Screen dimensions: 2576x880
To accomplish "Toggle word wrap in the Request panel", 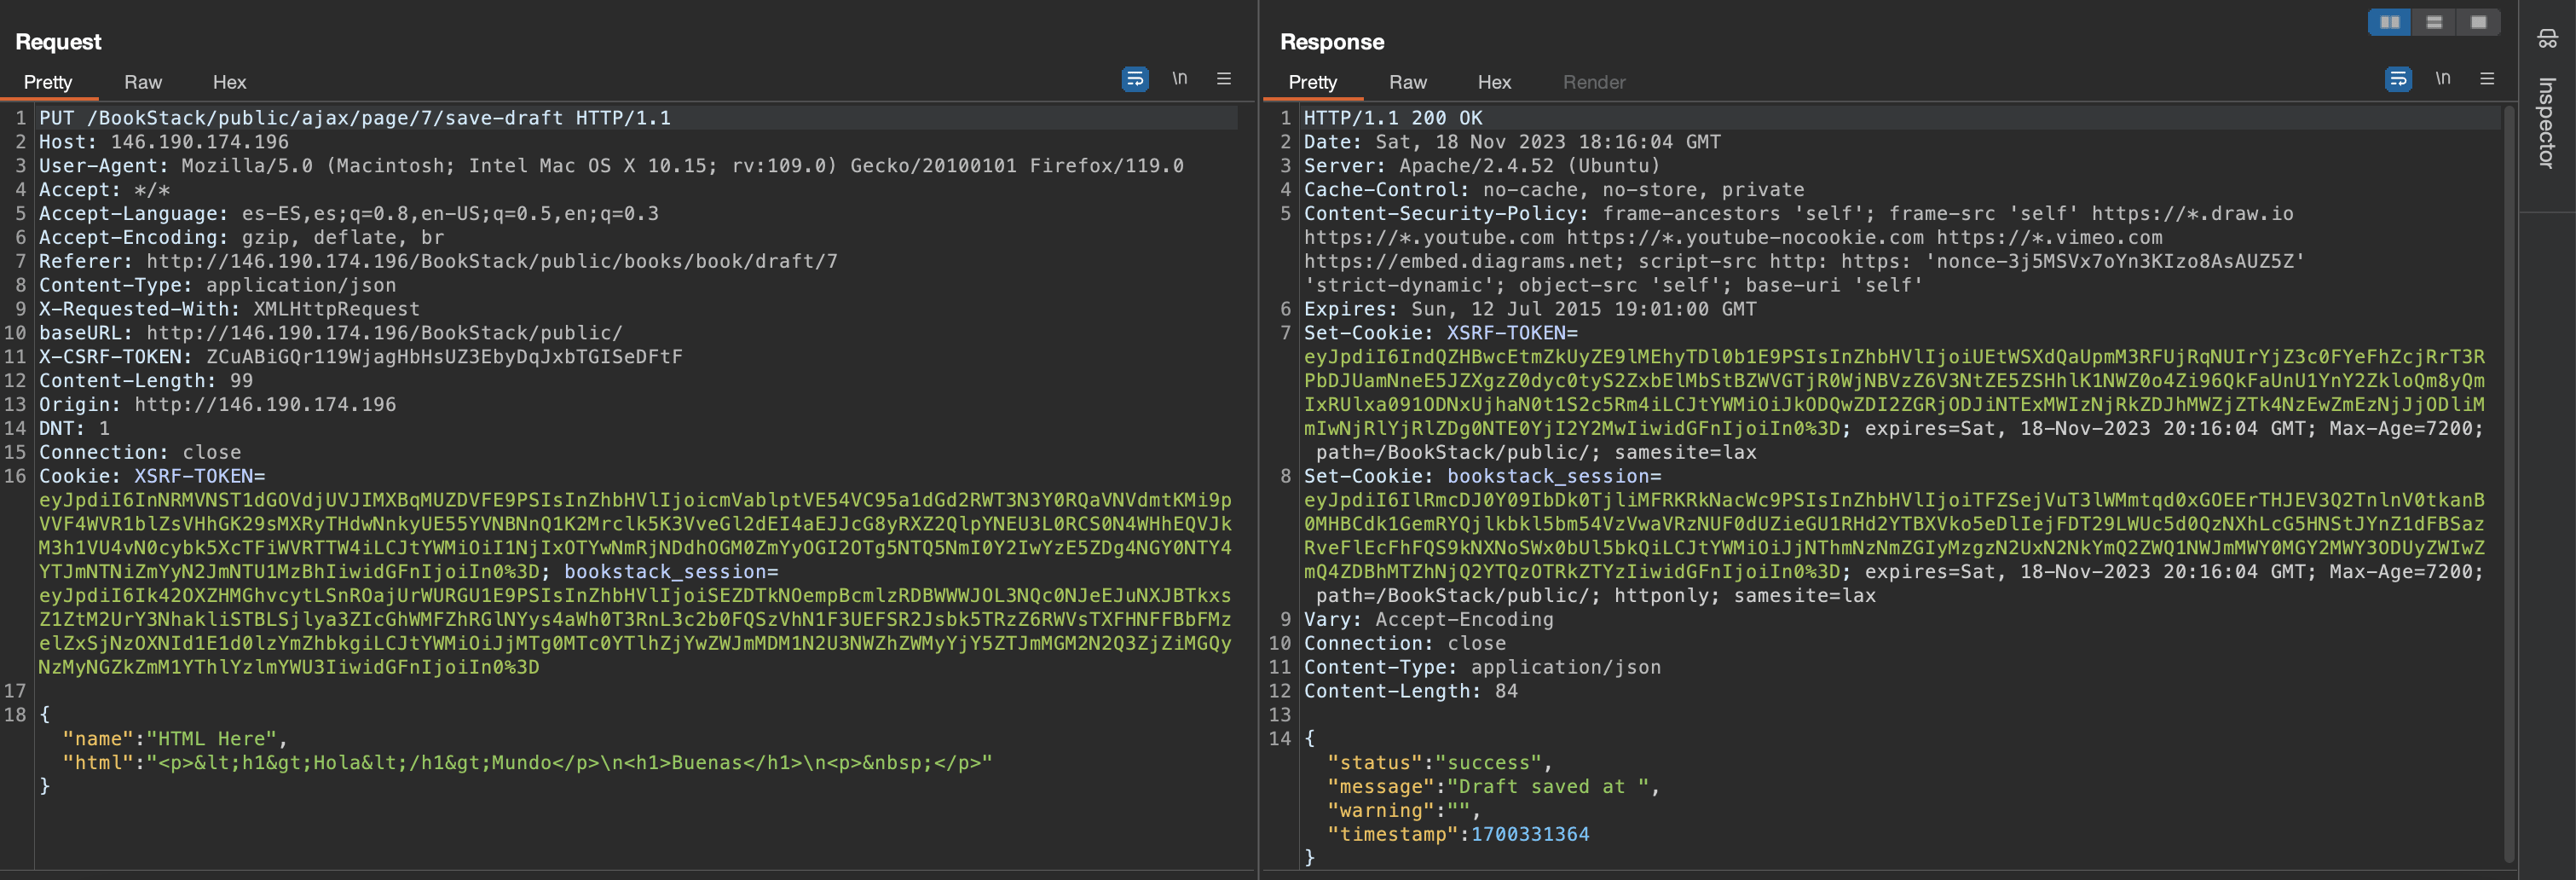I will [x=1135, y=79].
